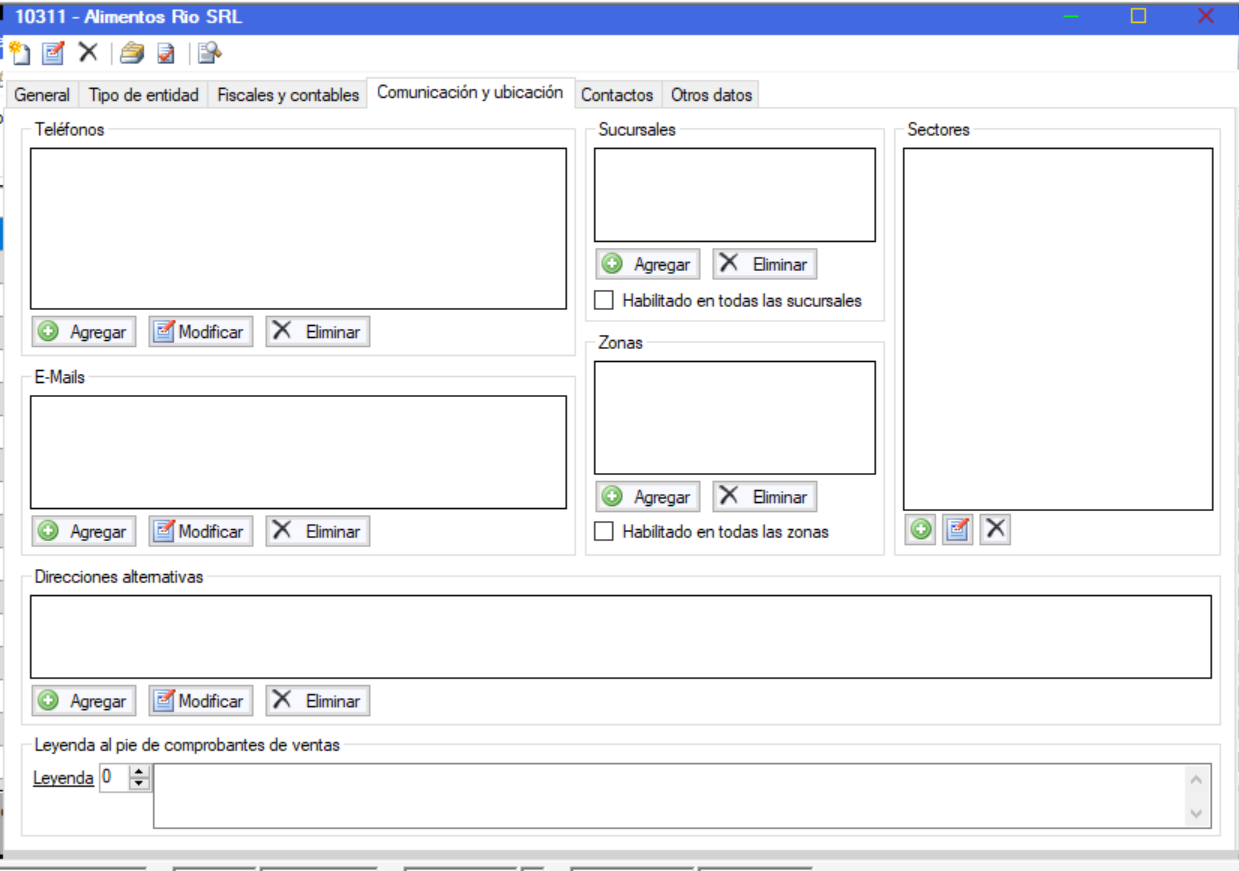
Task: Open the Fiscales y contables tab
Action: [x=288, y=95]
